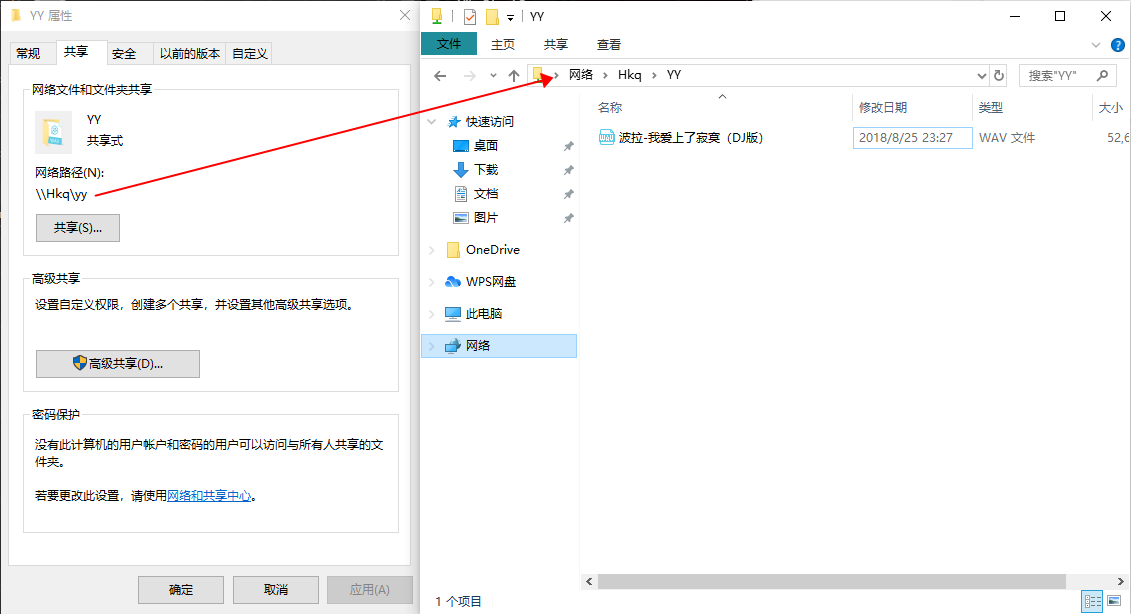The image size is (1131, 614).
Task: Click the Desktop folder icon
Action: (461, 146)
